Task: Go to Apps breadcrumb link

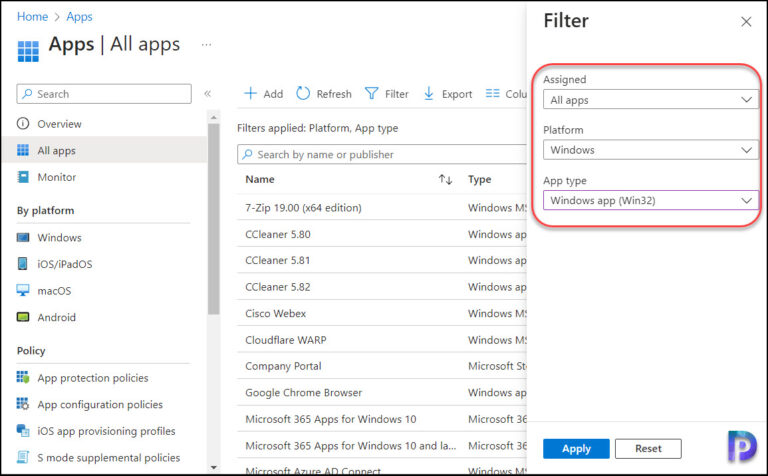Action: click(x=79, y=17)
